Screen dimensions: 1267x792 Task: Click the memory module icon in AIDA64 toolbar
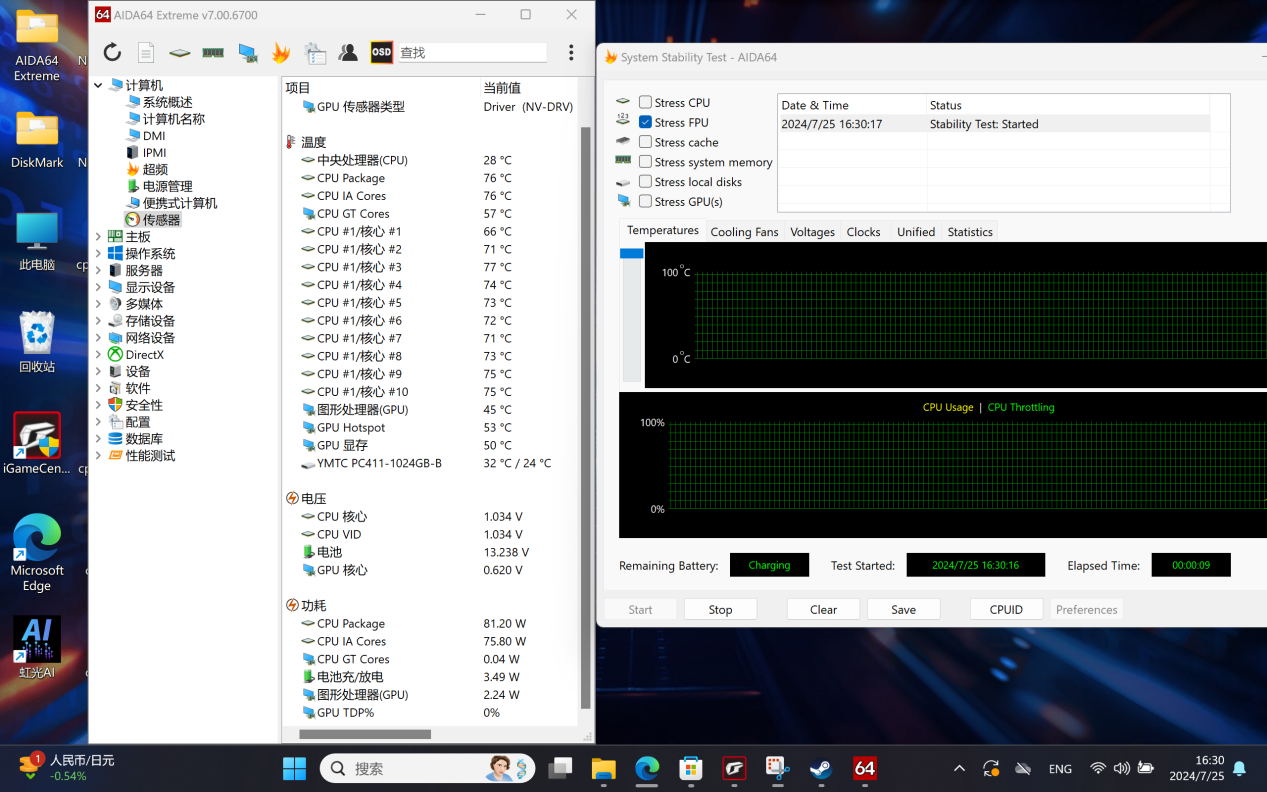[x=213, y=53]
